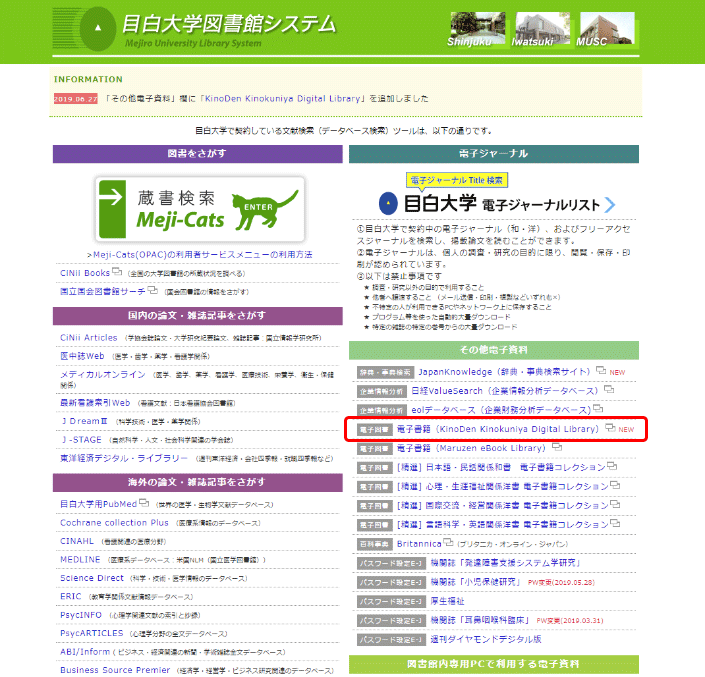Open 目白大学 電子ジャーナルリスト banner
705x677 pixels.
tap(496, 204)
